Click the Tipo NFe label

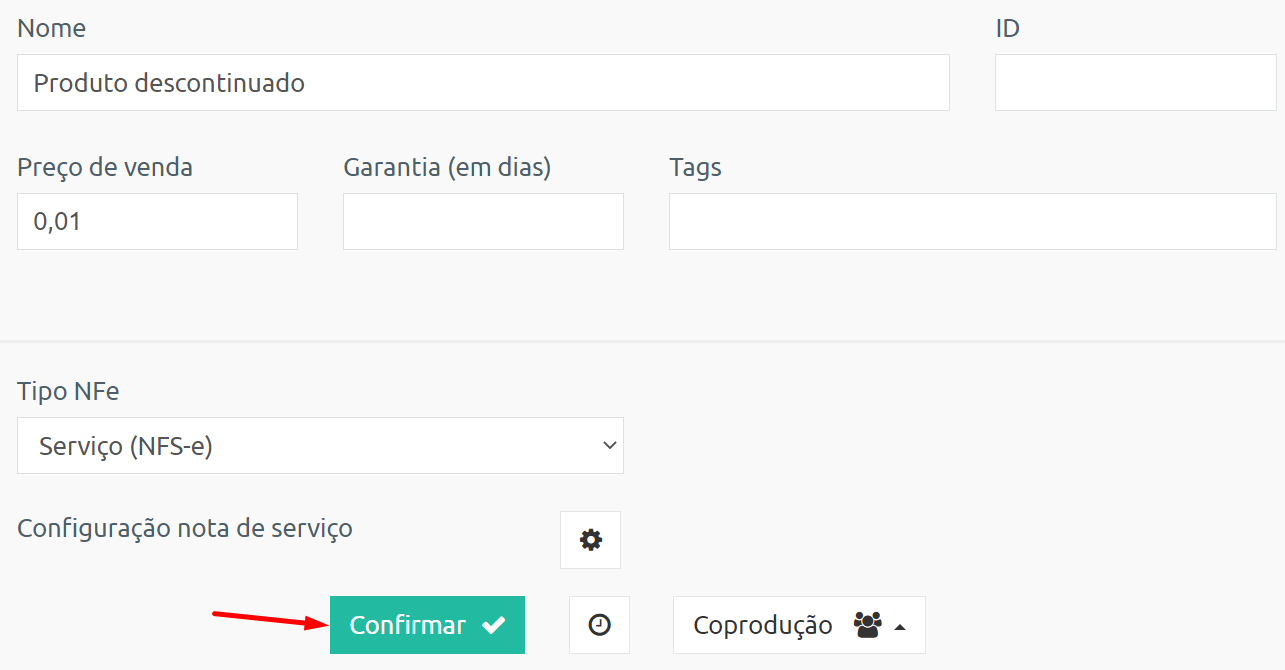68,391
